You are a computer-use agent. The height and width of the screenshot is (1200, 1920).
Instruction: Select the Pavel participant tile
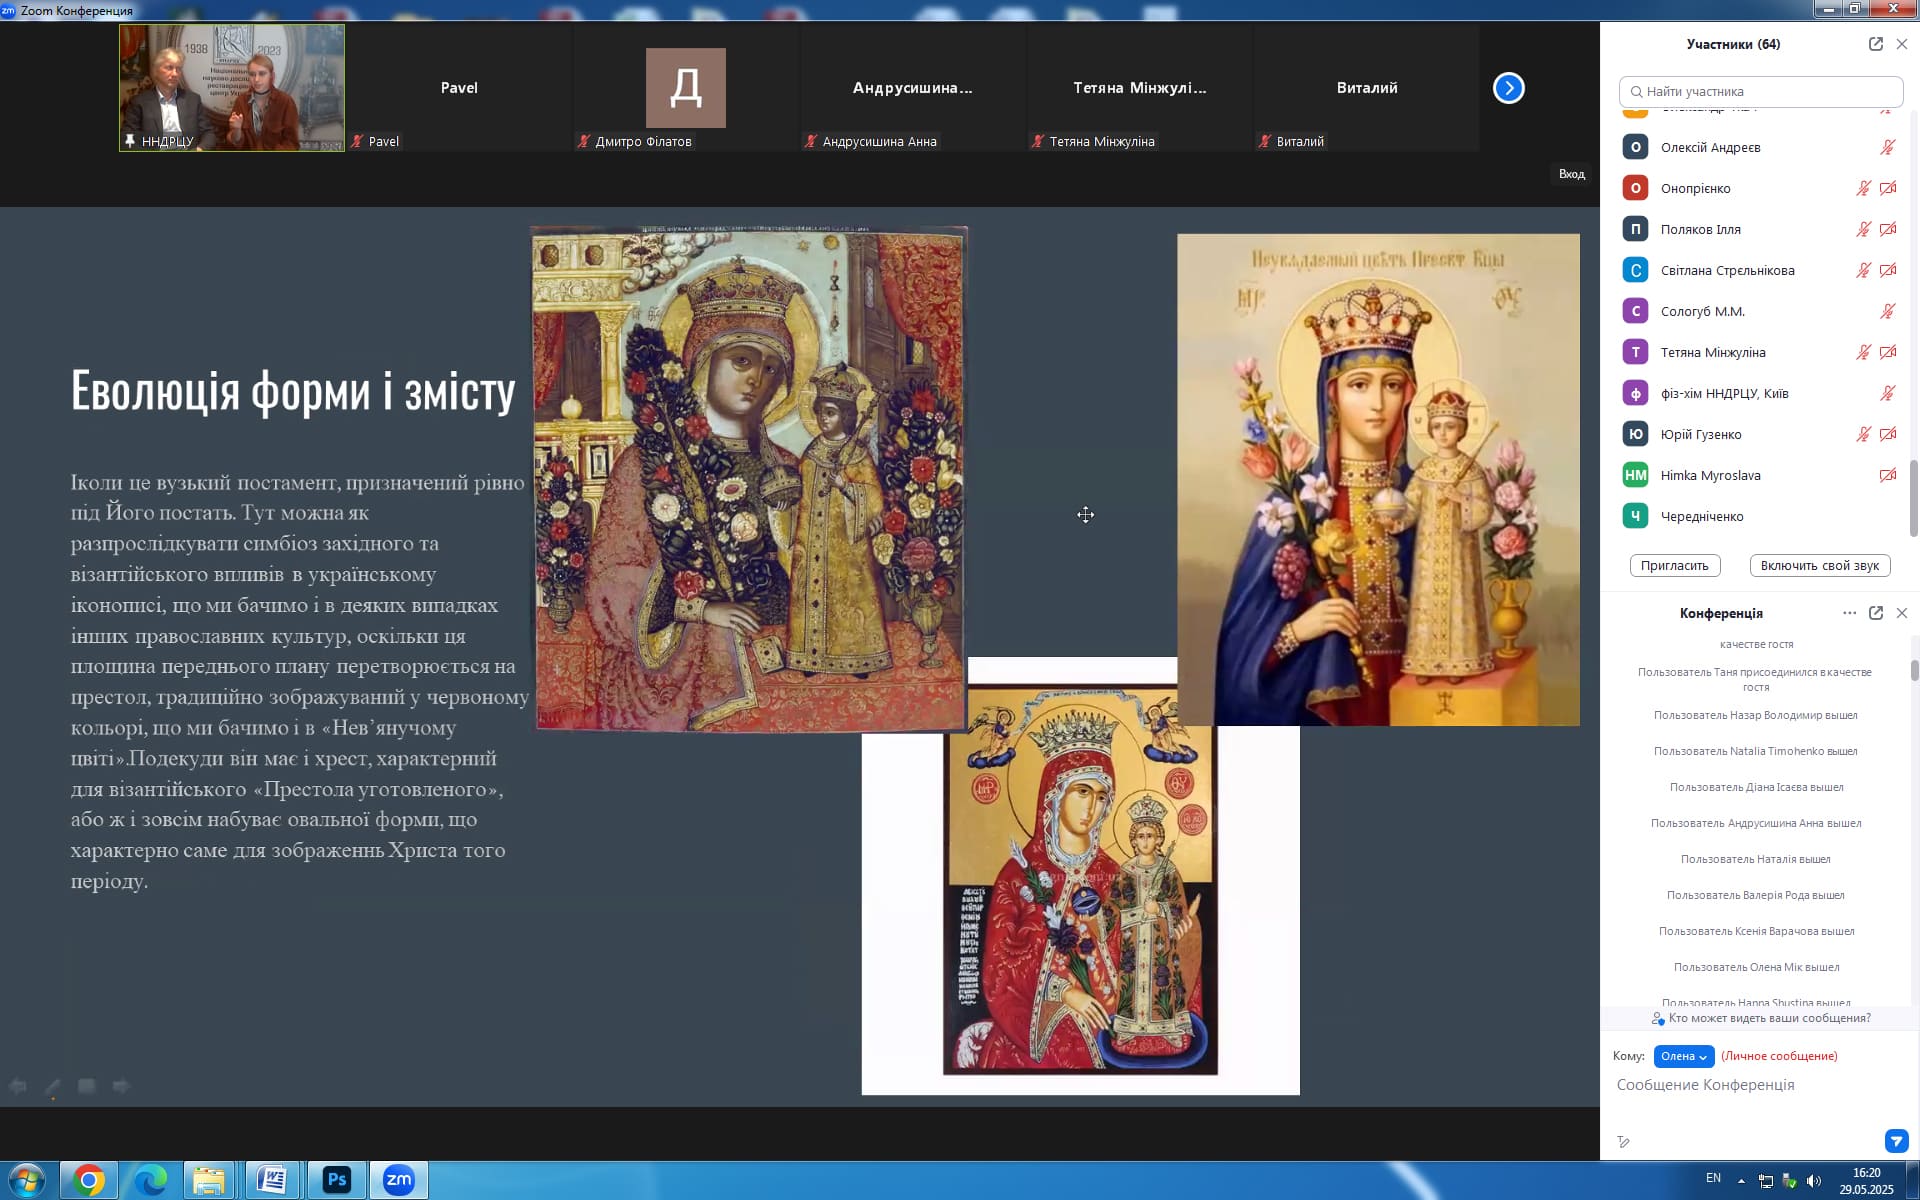pos(459,88)
